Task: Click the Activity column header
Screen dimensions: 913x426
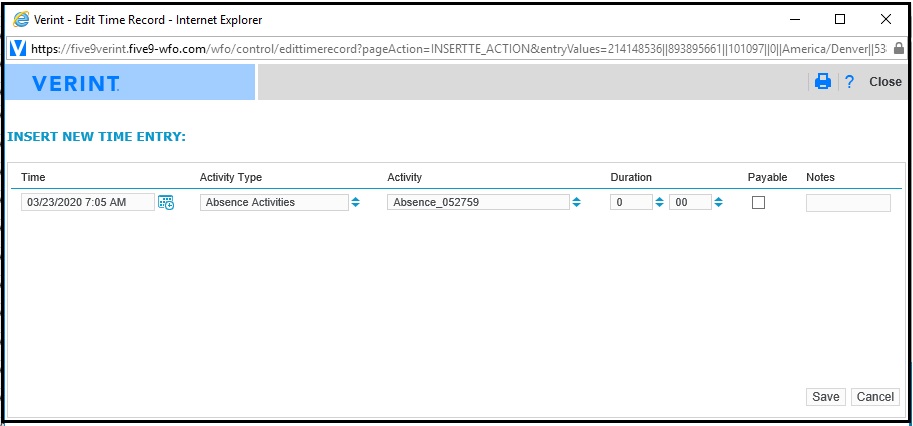Action: pyautogui.click(x=405, y=178)
